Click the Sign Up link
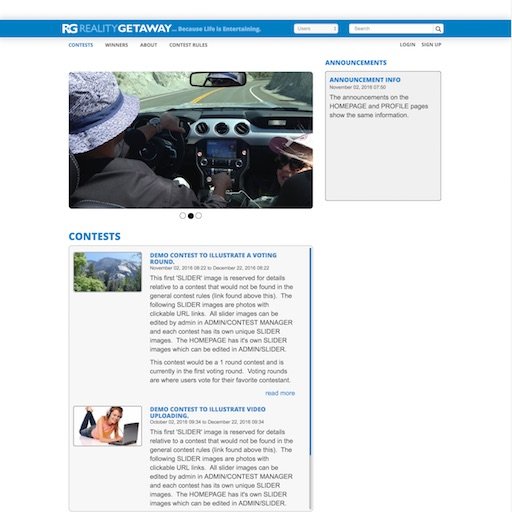Viewport: 512px width, 512px height. (431, 45)
